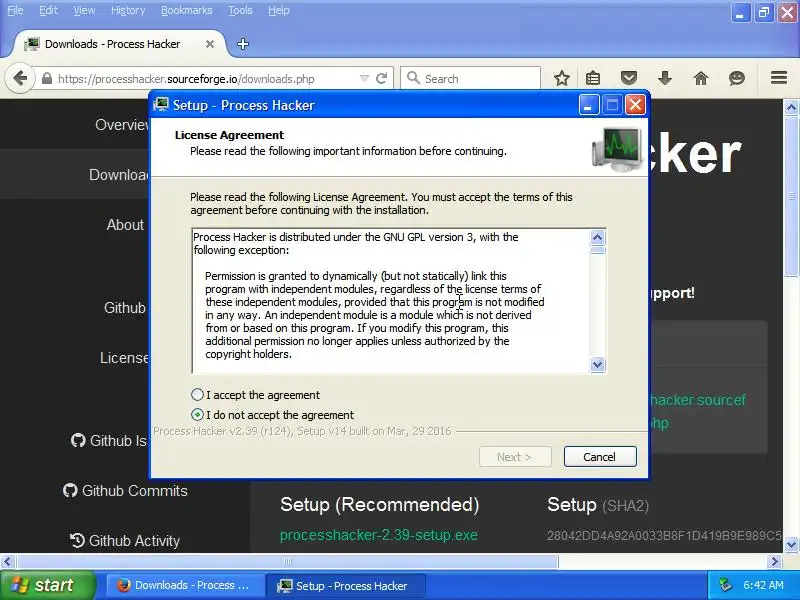Click the page vertical scrollbar thumb

pyautogui.click(x=791, y=196)
